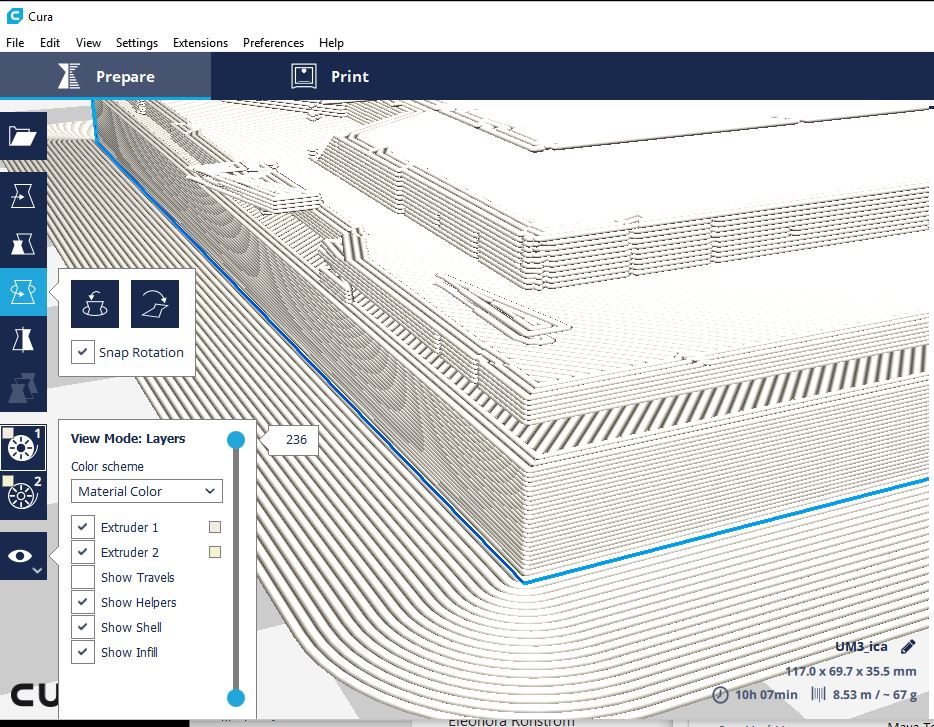Click Extruder 1 color swatch
This screenshot has width=934, height=727.
pos(215,527)
